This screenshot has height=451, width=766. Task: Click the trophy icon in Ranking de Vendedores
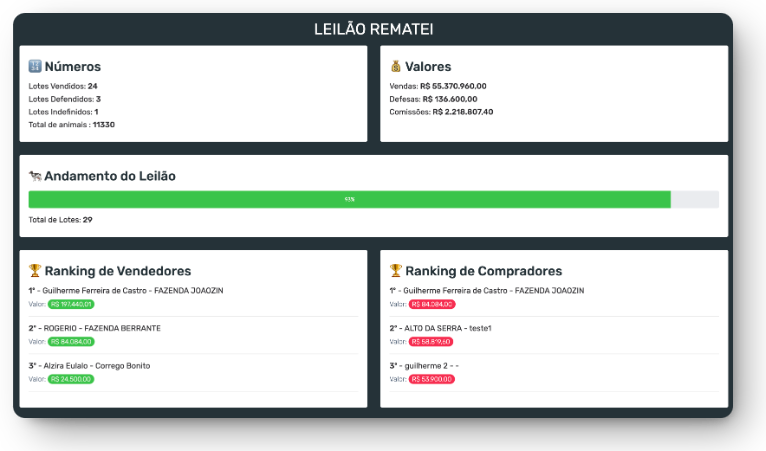coord(35,271)
